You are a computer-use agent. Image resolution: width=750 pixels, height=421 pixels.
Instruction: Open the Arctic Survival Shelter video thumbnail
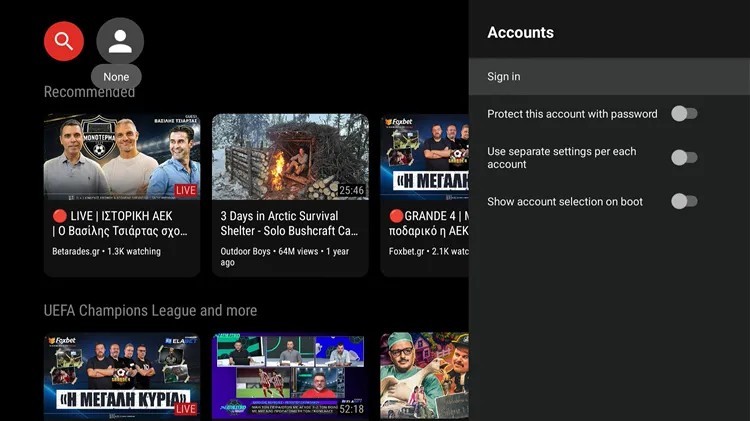tap(290, 157)
